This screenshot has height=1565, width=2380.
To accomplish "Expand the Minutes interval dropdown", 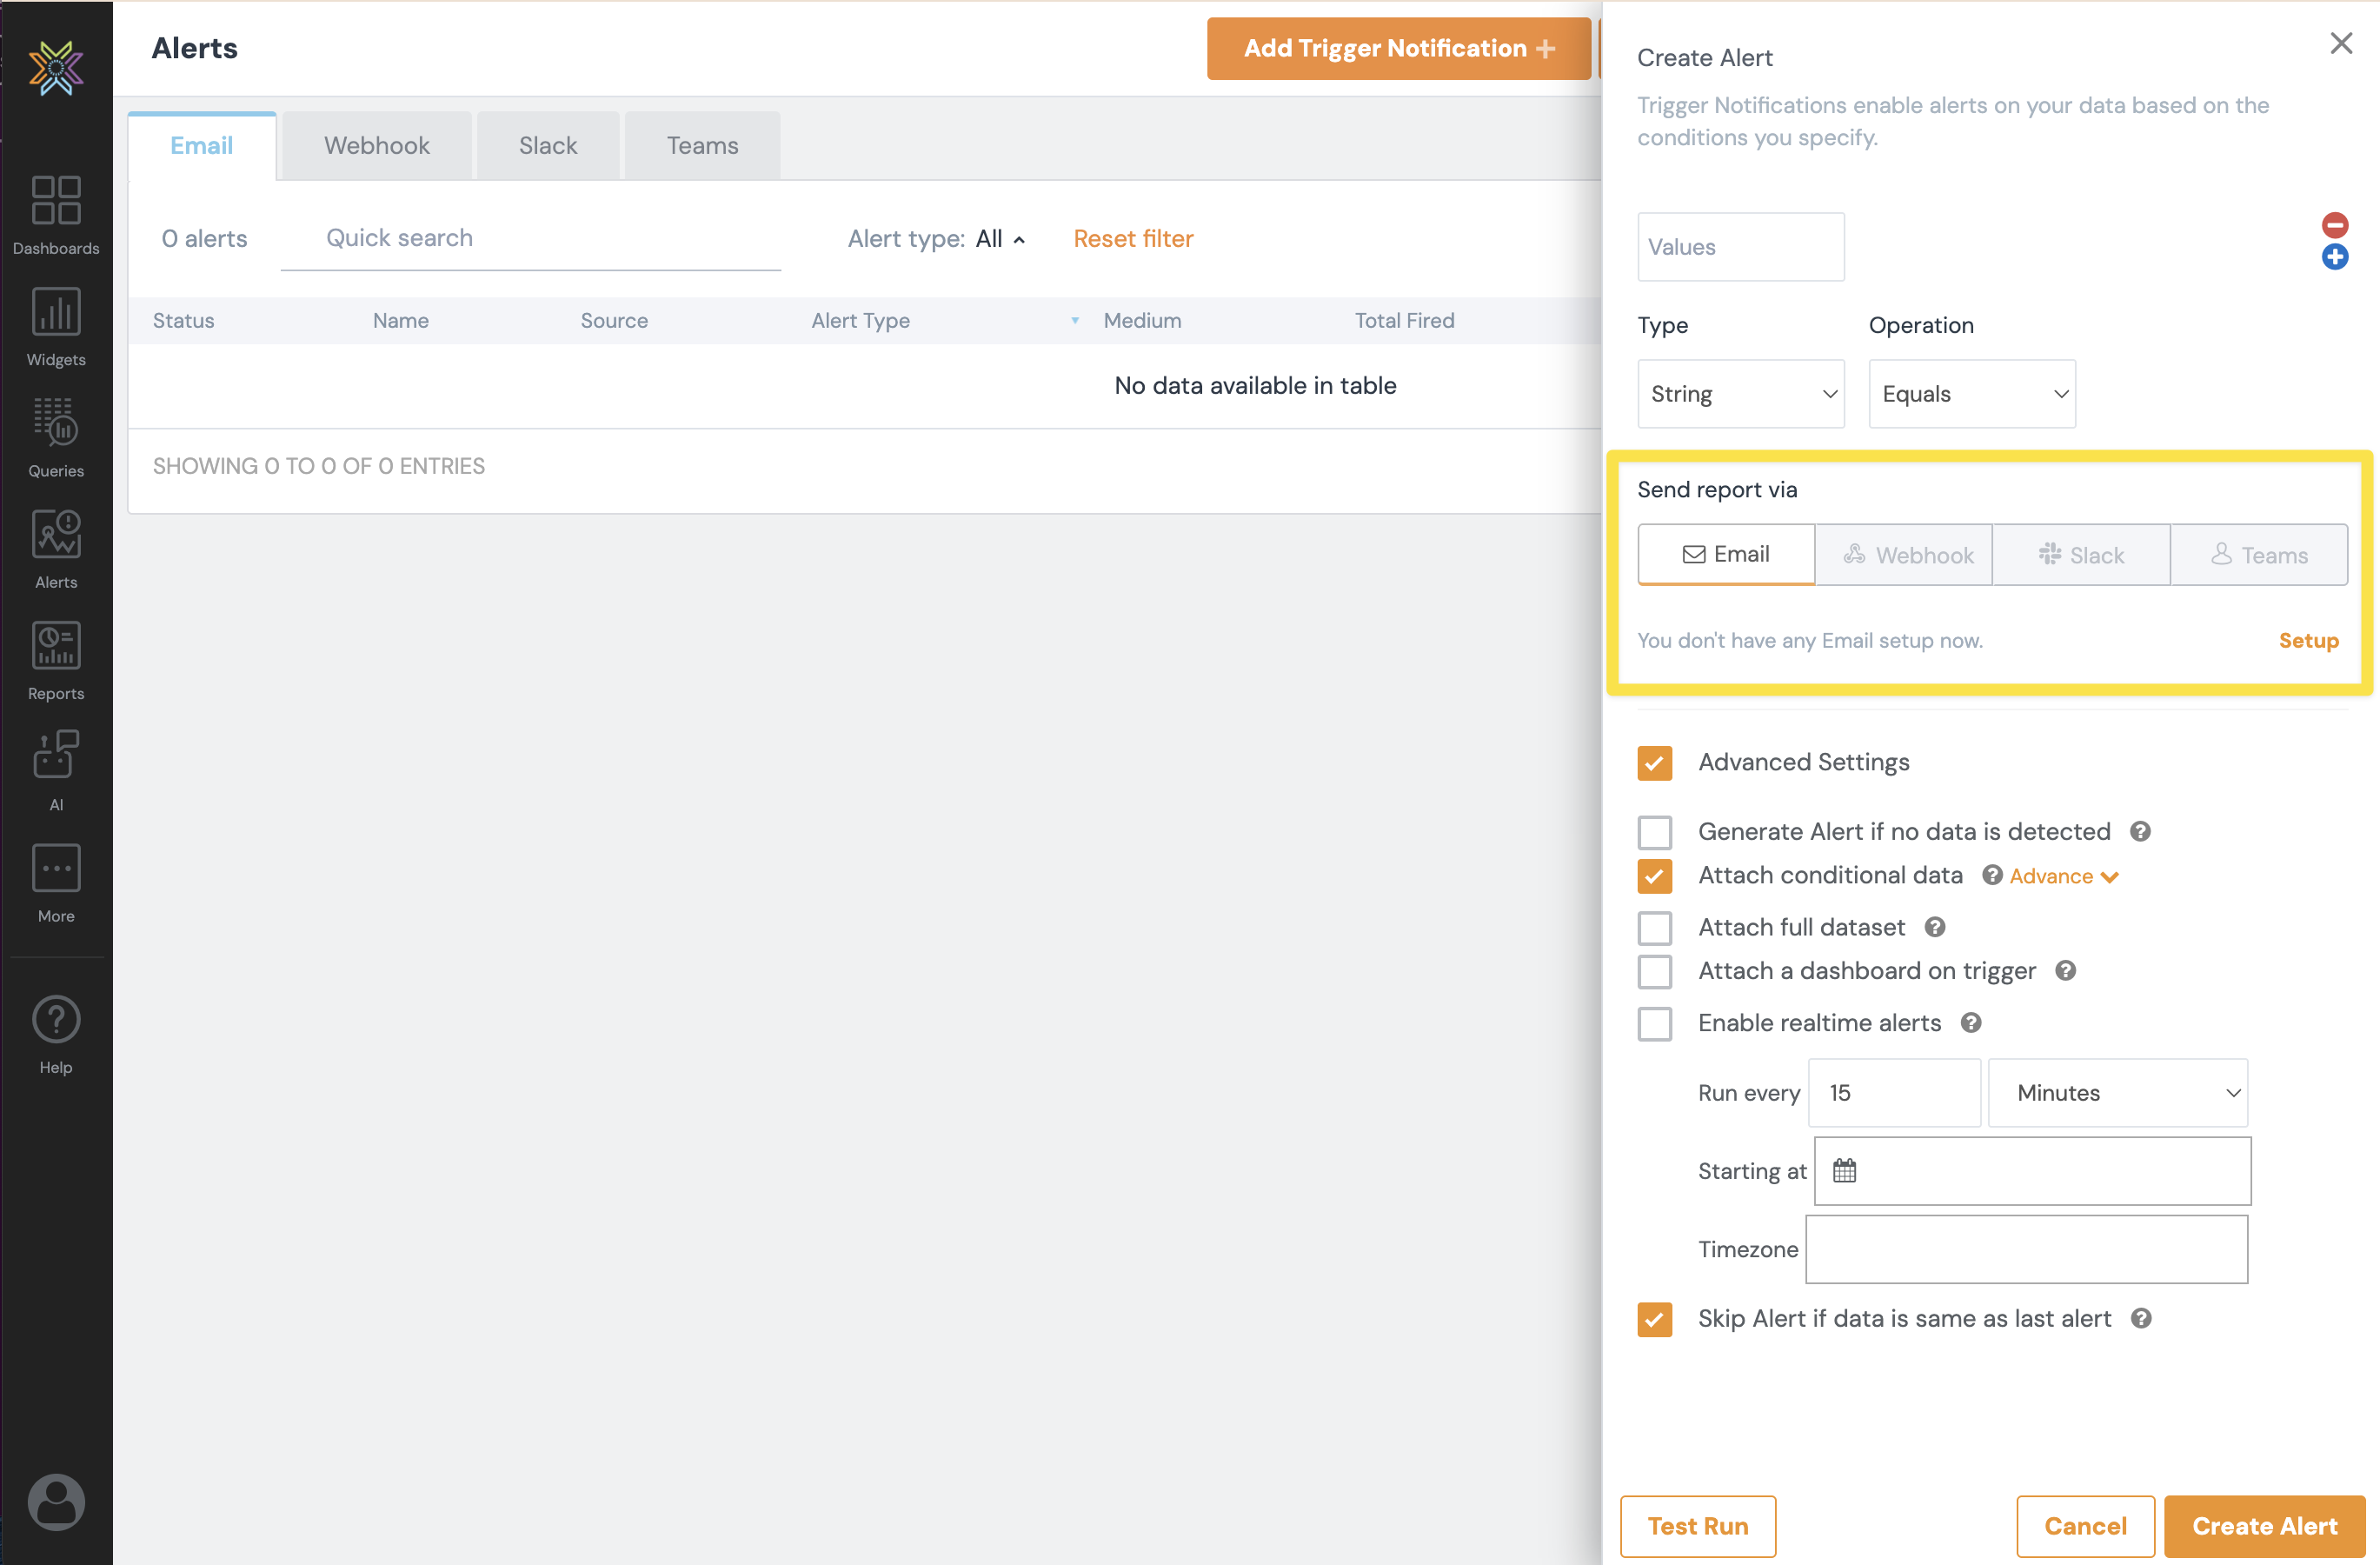I will (x=2117, y=1093).
